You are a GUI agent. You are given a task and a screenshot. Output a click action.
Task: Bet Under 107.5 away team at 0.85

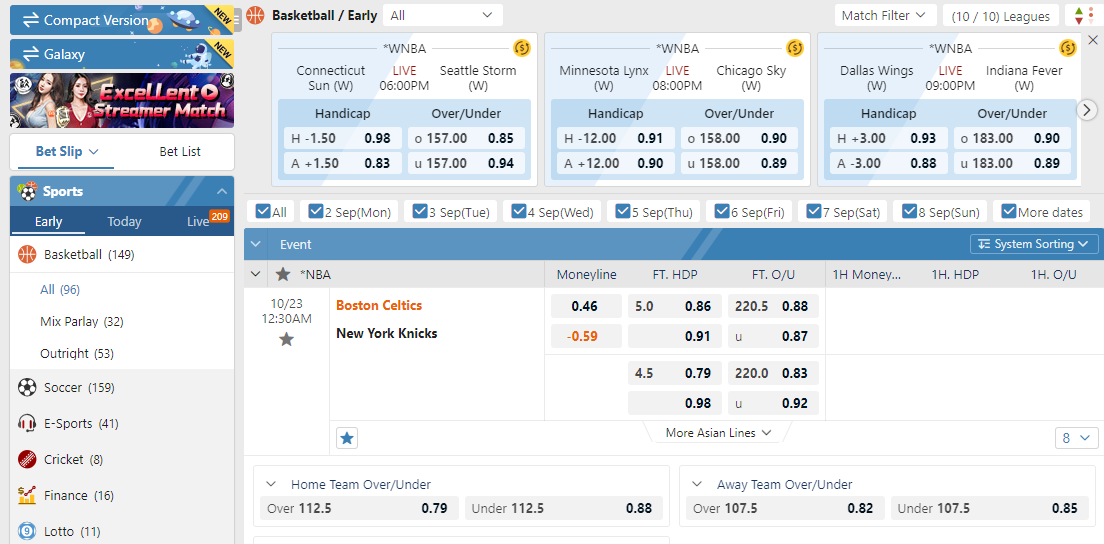point(989,508)
